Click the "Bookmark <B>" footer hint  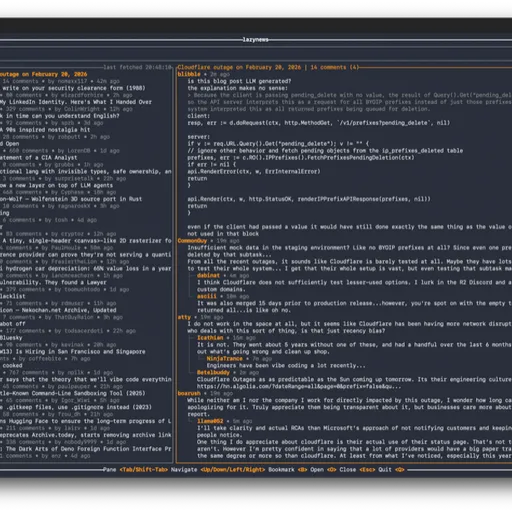pos(288,470)
